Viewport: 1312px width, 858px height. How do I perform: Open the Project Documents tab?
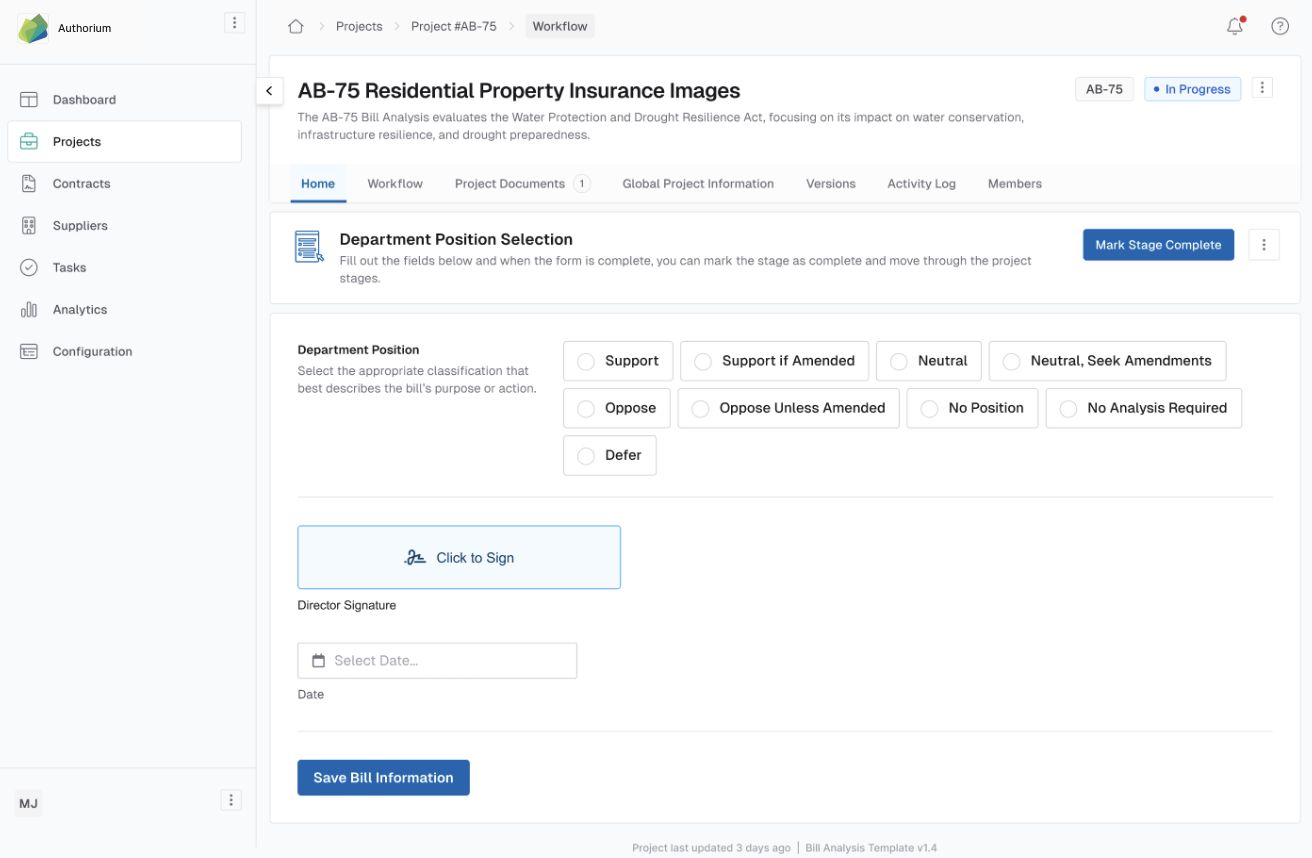510,184
